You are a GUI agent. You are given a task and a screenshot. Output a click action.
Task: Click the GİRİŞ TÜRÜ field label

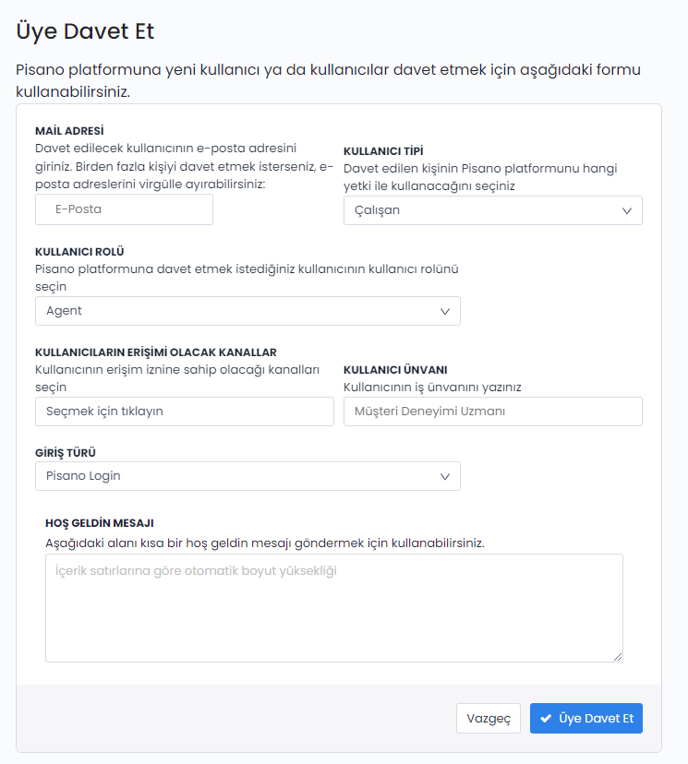coord(65,452)
